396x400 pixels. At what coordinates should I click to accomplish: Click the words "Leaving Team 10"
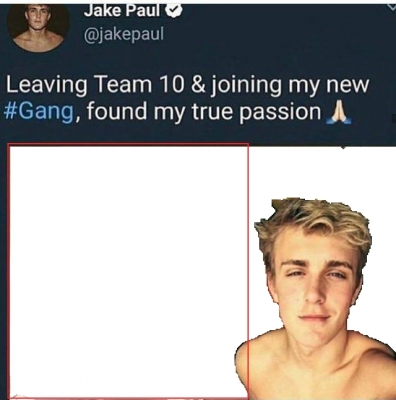point(95,85)
